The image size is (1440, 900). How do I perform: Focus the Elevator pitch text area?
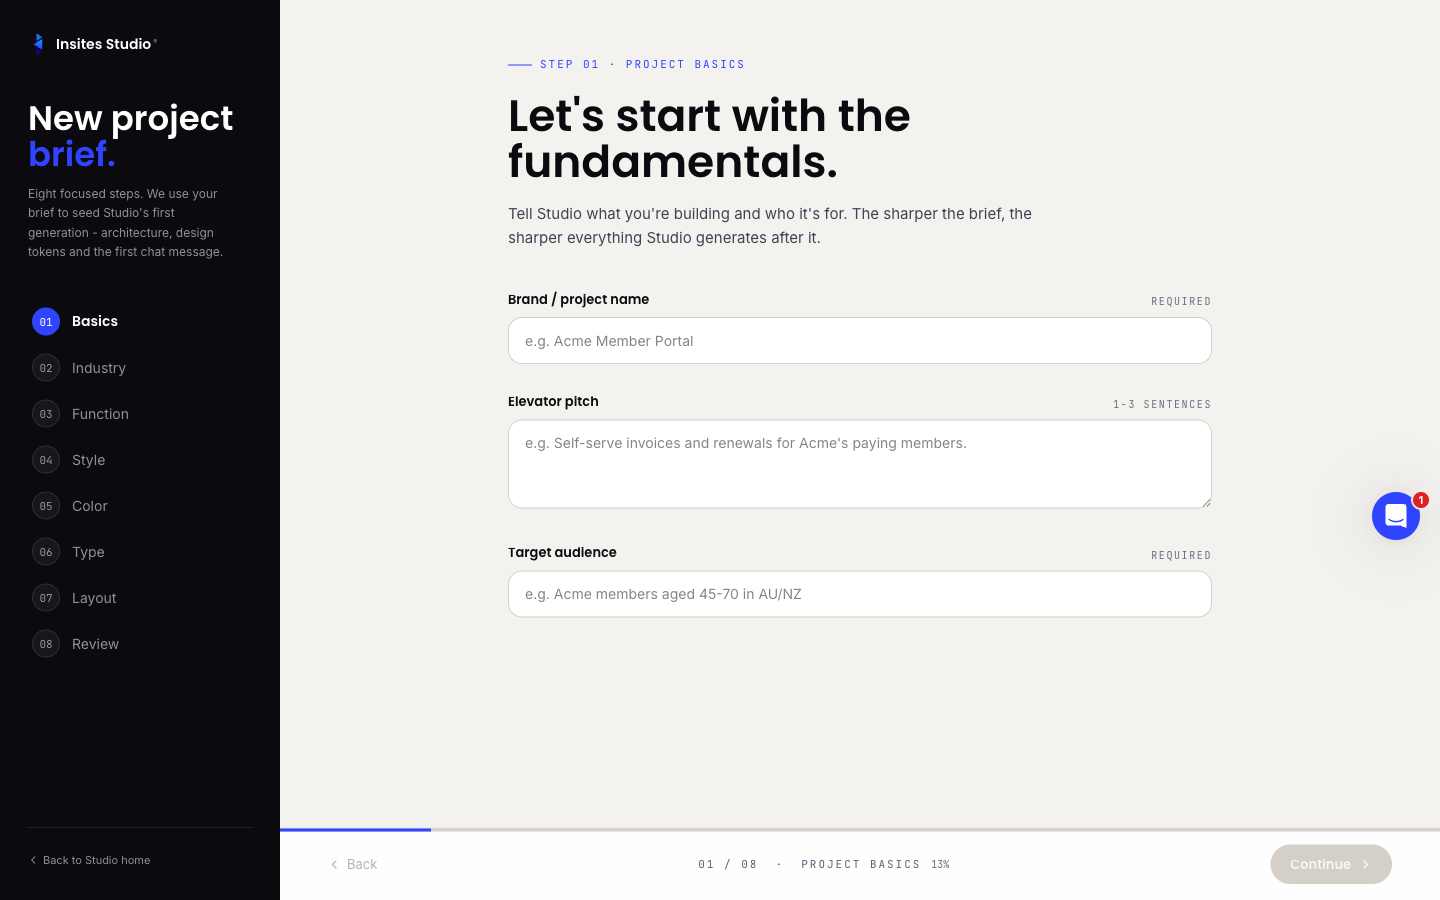860,464
